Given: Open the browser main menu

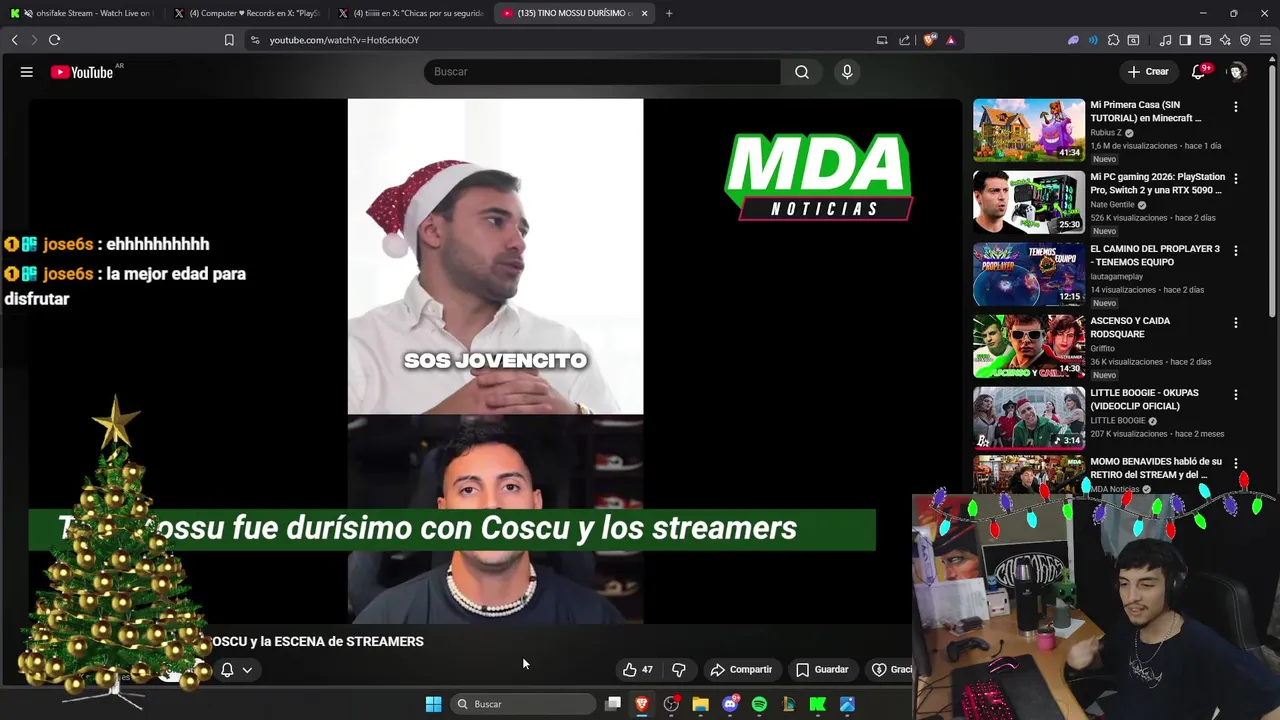Looking at the screenshot, I should 1266,40.
